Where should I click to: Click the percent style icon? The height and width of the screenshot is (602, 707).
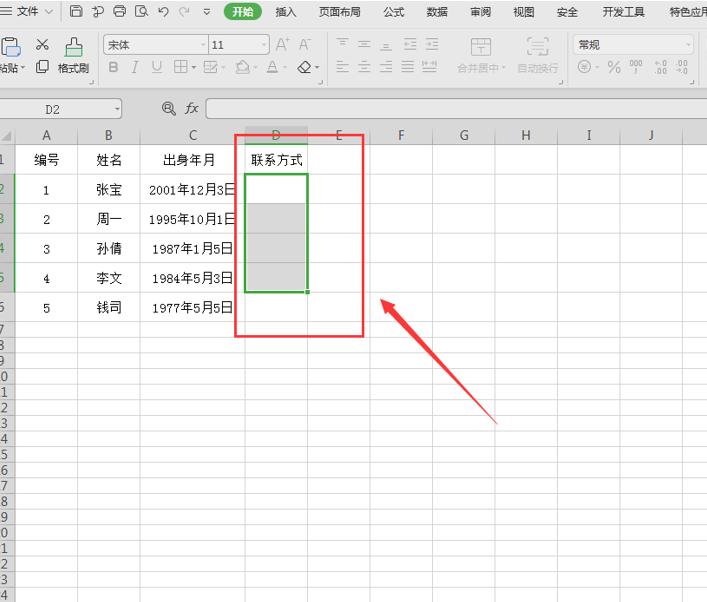(x=614, y=67)
